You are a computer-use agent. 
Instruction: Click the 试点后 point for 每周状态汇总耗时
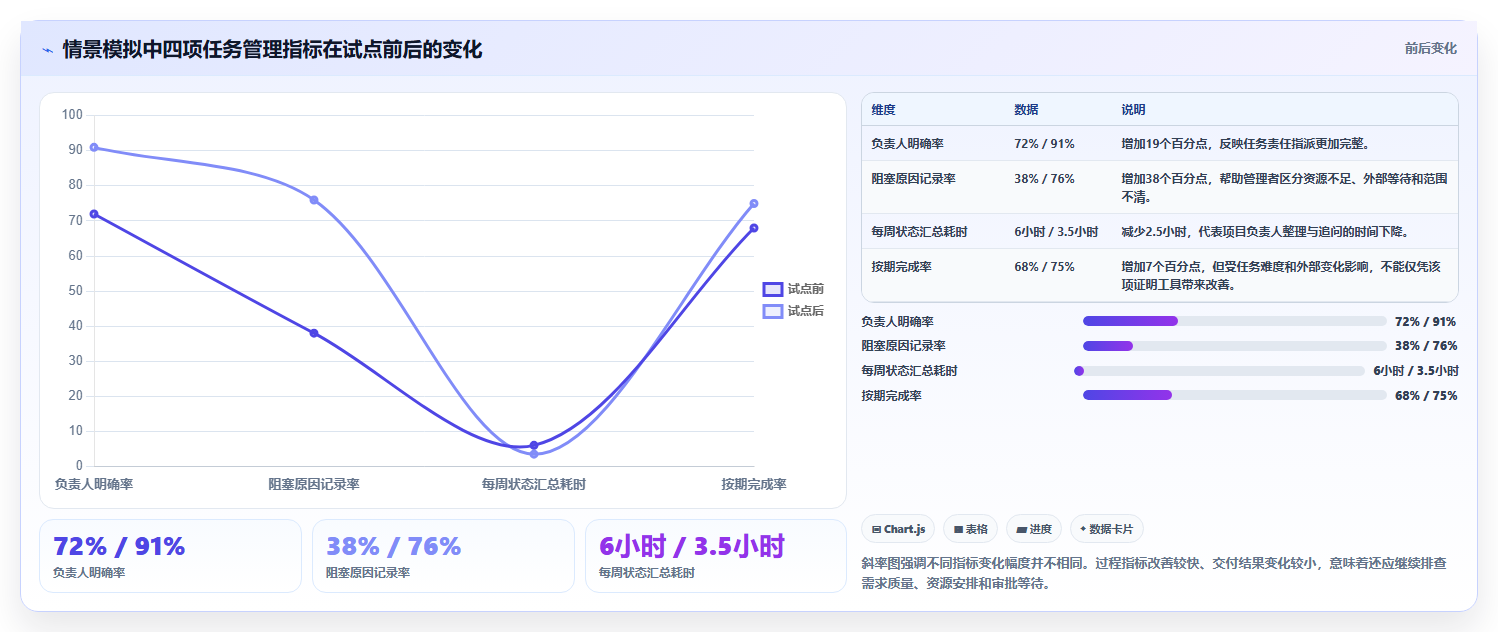click(x=534, y=454)
